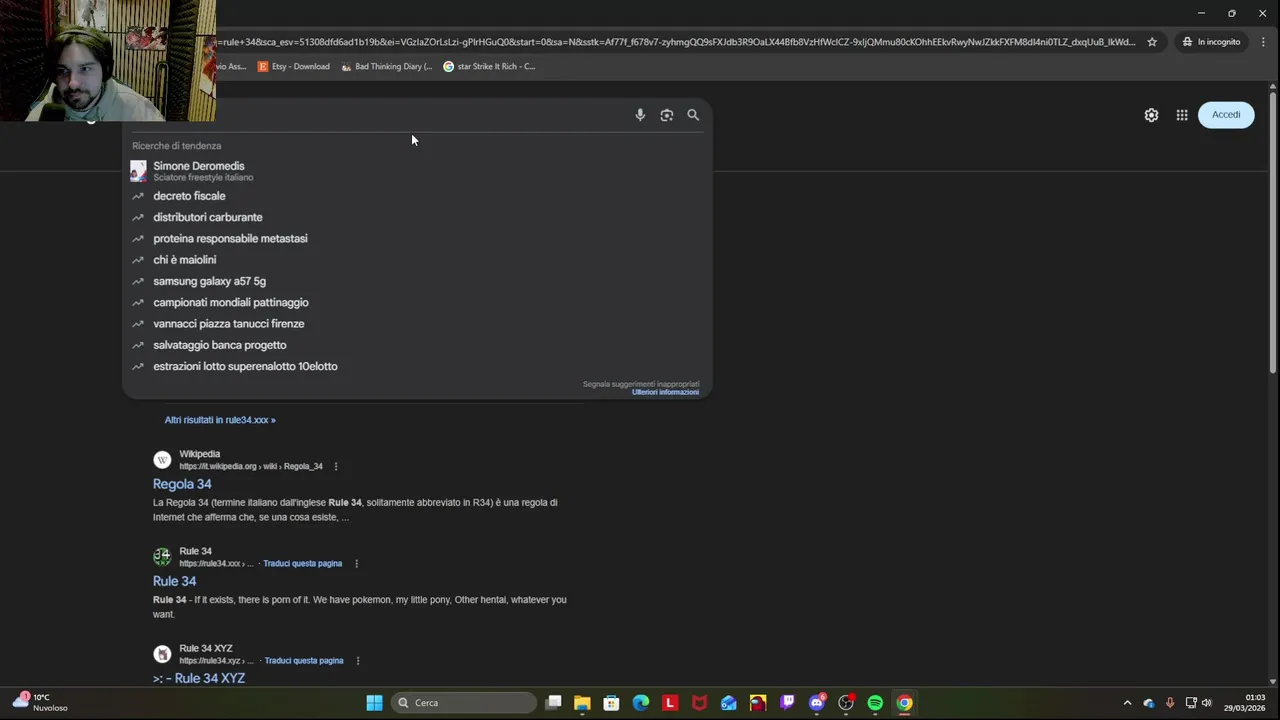Click the Wikipedia favicon
The image size is (1280, 720).
pos(162,460)
